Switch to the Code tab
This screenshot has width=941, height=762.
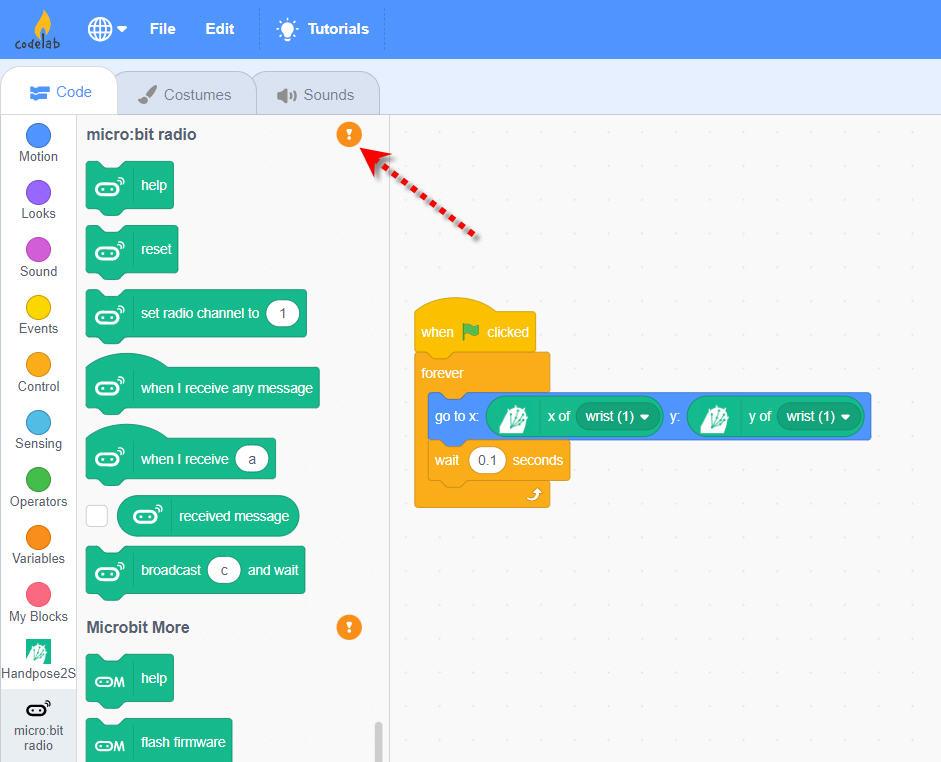tap(59, 92)
